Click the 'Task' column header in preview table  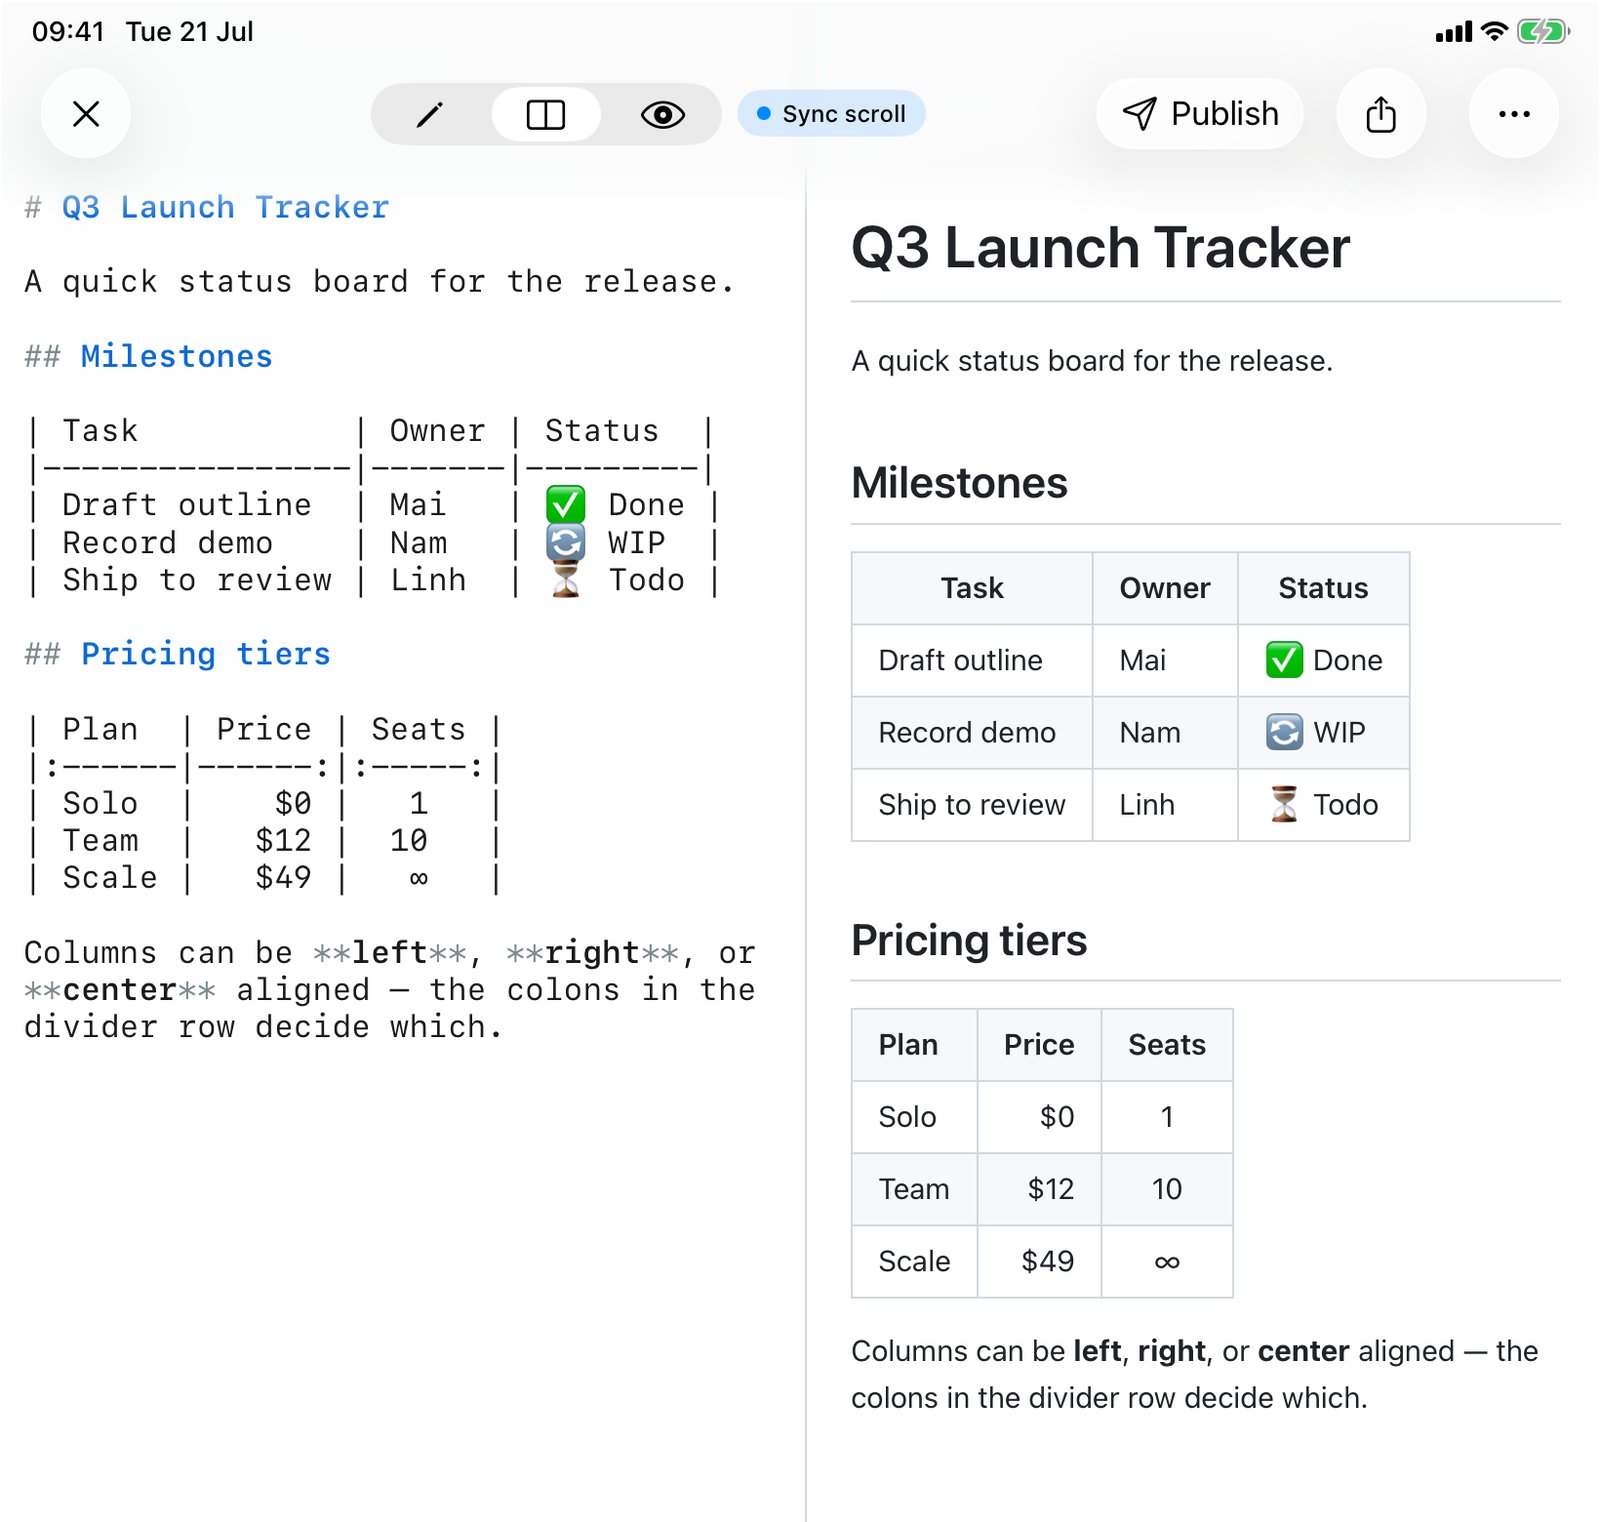[x=972, y=588]
